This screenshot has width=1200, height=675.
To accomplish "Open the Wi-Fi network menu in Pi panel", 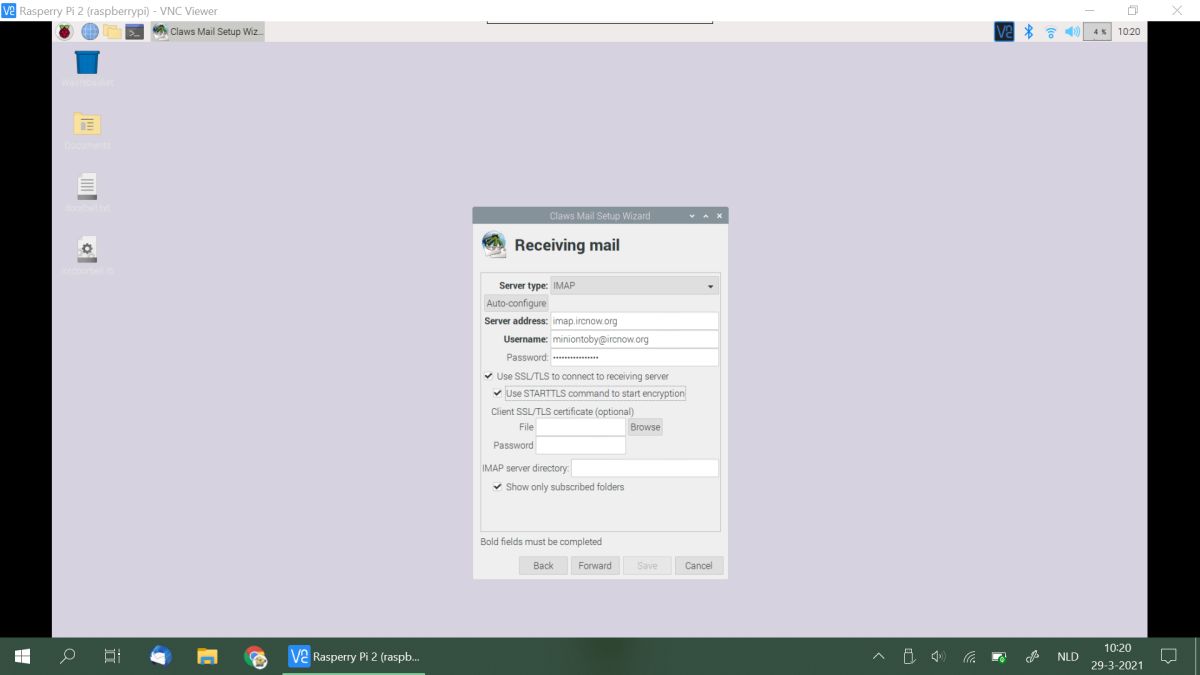I will (1051, 32).
